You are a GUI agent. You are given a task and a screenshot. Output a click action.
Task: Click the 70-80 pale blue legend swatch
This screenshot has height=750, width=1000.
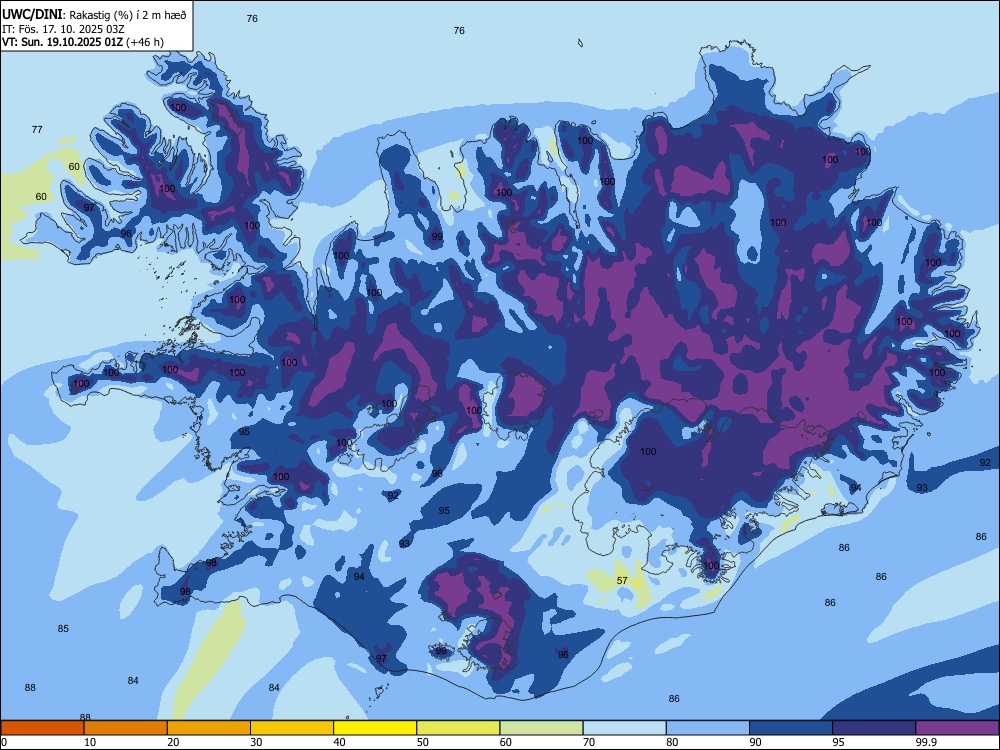pyautogui.click(x=624, y=728)
